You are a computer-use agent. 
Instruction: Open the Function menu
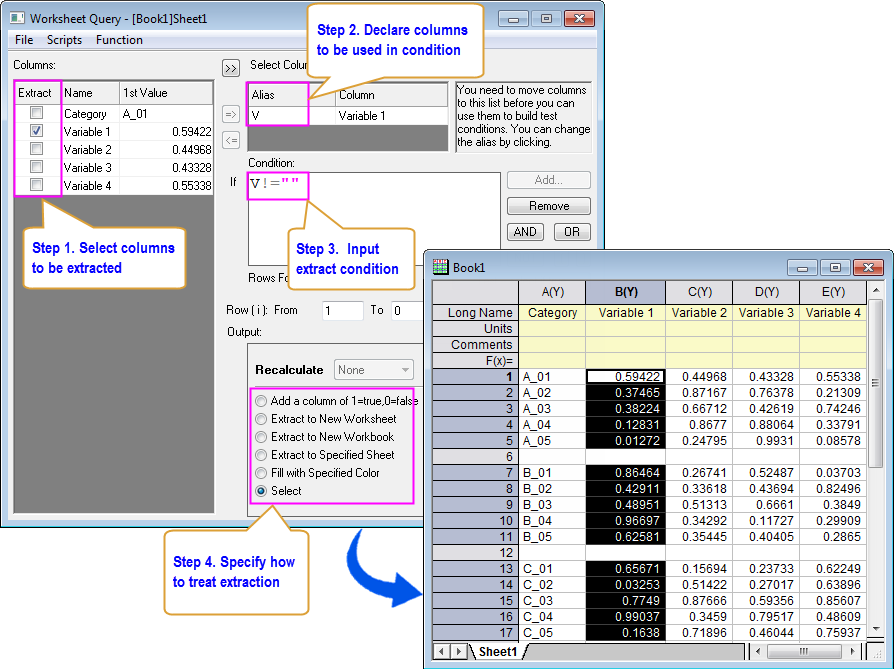point(119,40)
